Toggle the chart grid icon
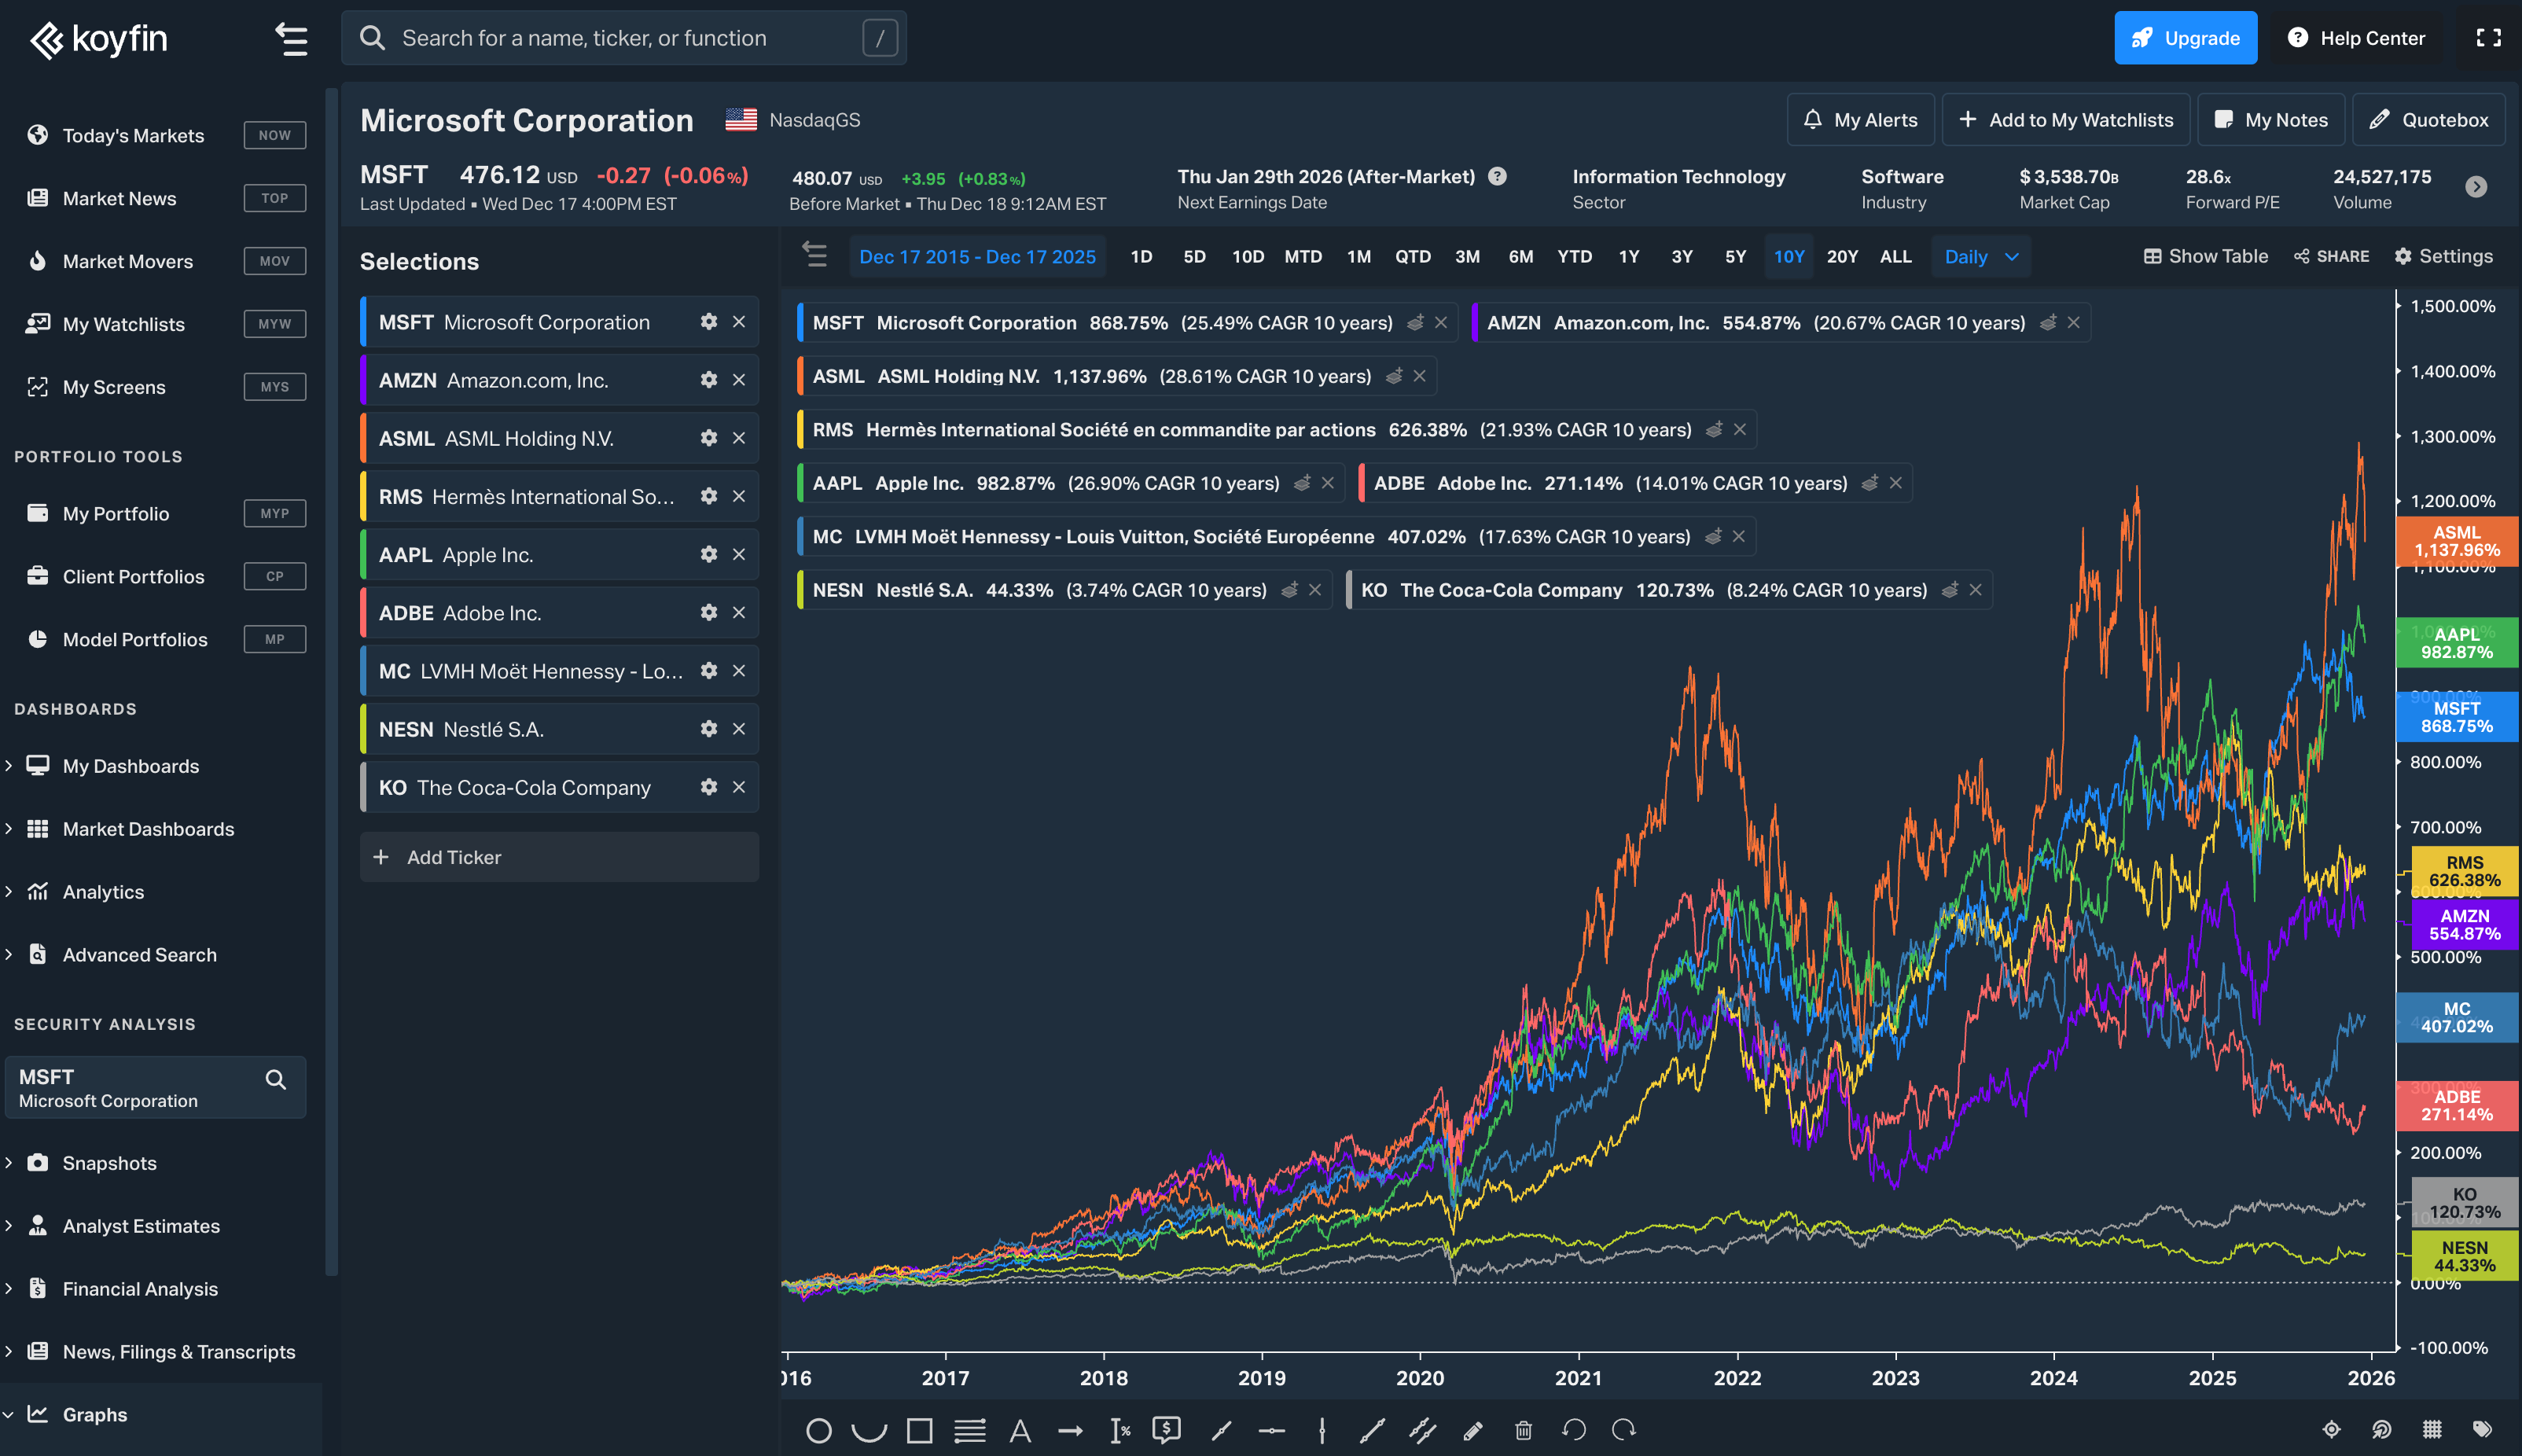This screenshot has height=1456, width=2522. coord(2432,1430)
